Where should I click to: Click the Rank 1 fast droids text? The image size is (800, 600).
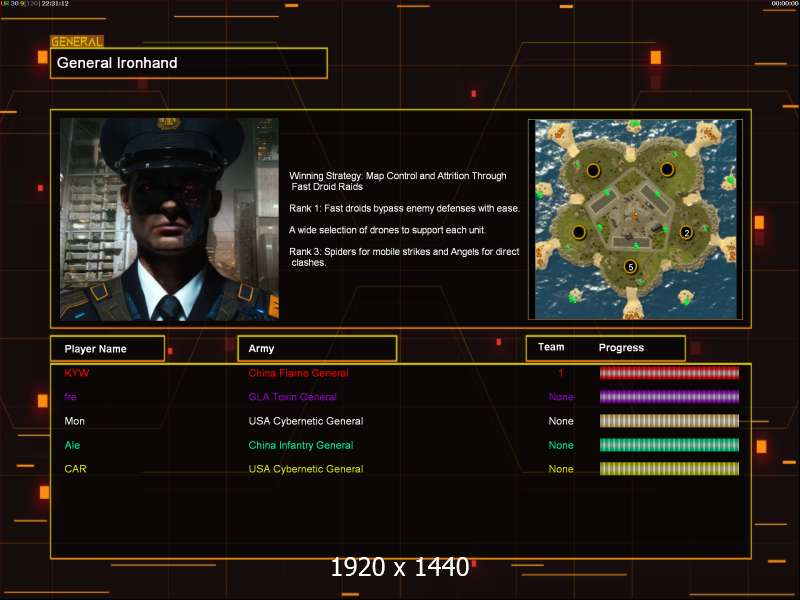coord(404,208)
